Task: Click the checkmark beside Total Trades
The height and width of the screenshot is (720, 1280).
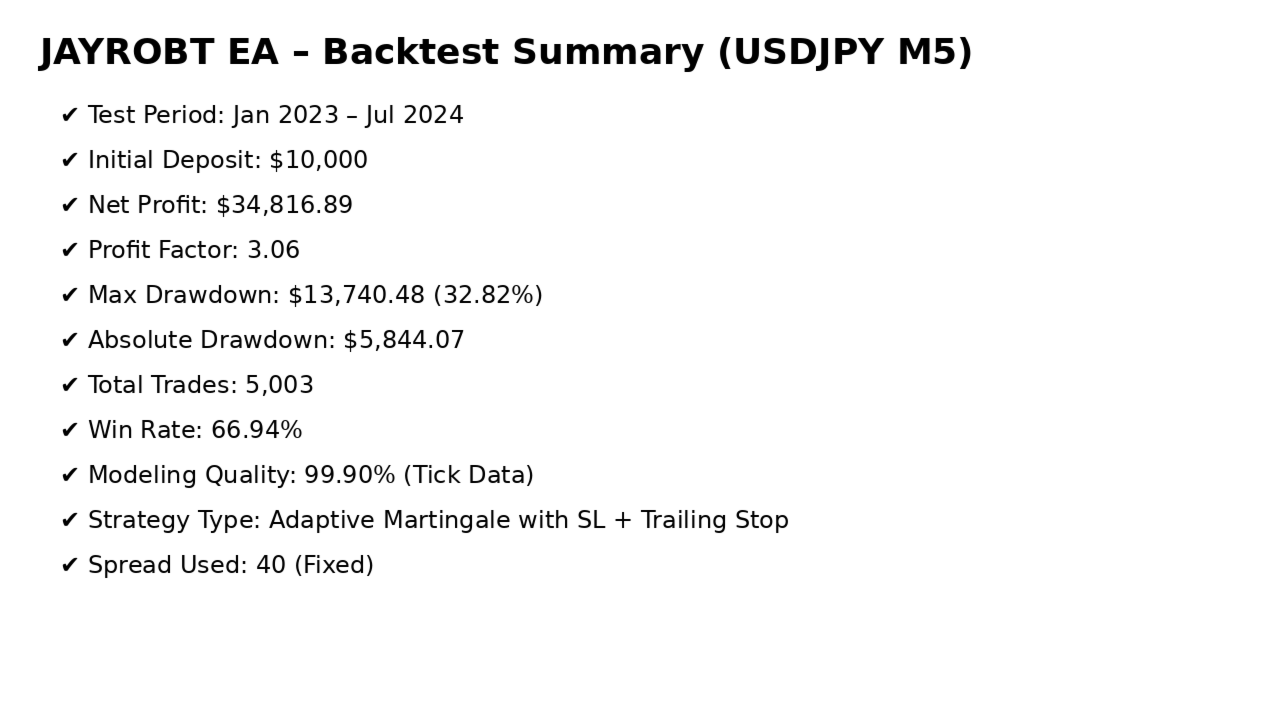Action: click(69, 386)
